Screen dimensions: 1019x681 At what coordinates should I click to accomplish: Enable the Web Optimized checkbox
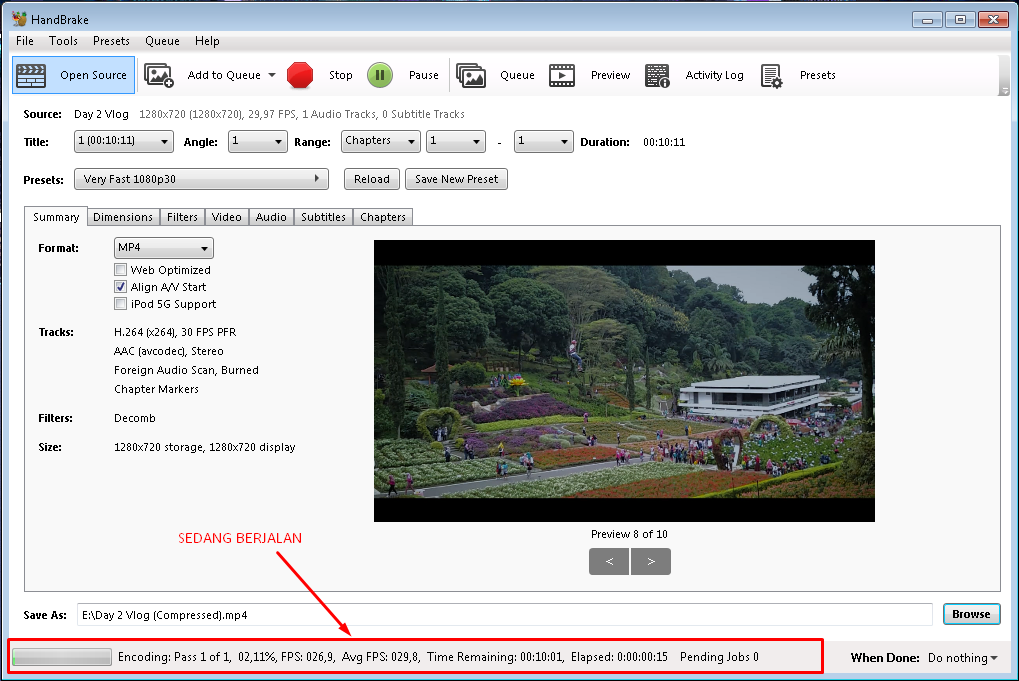(x=120, y=270)
